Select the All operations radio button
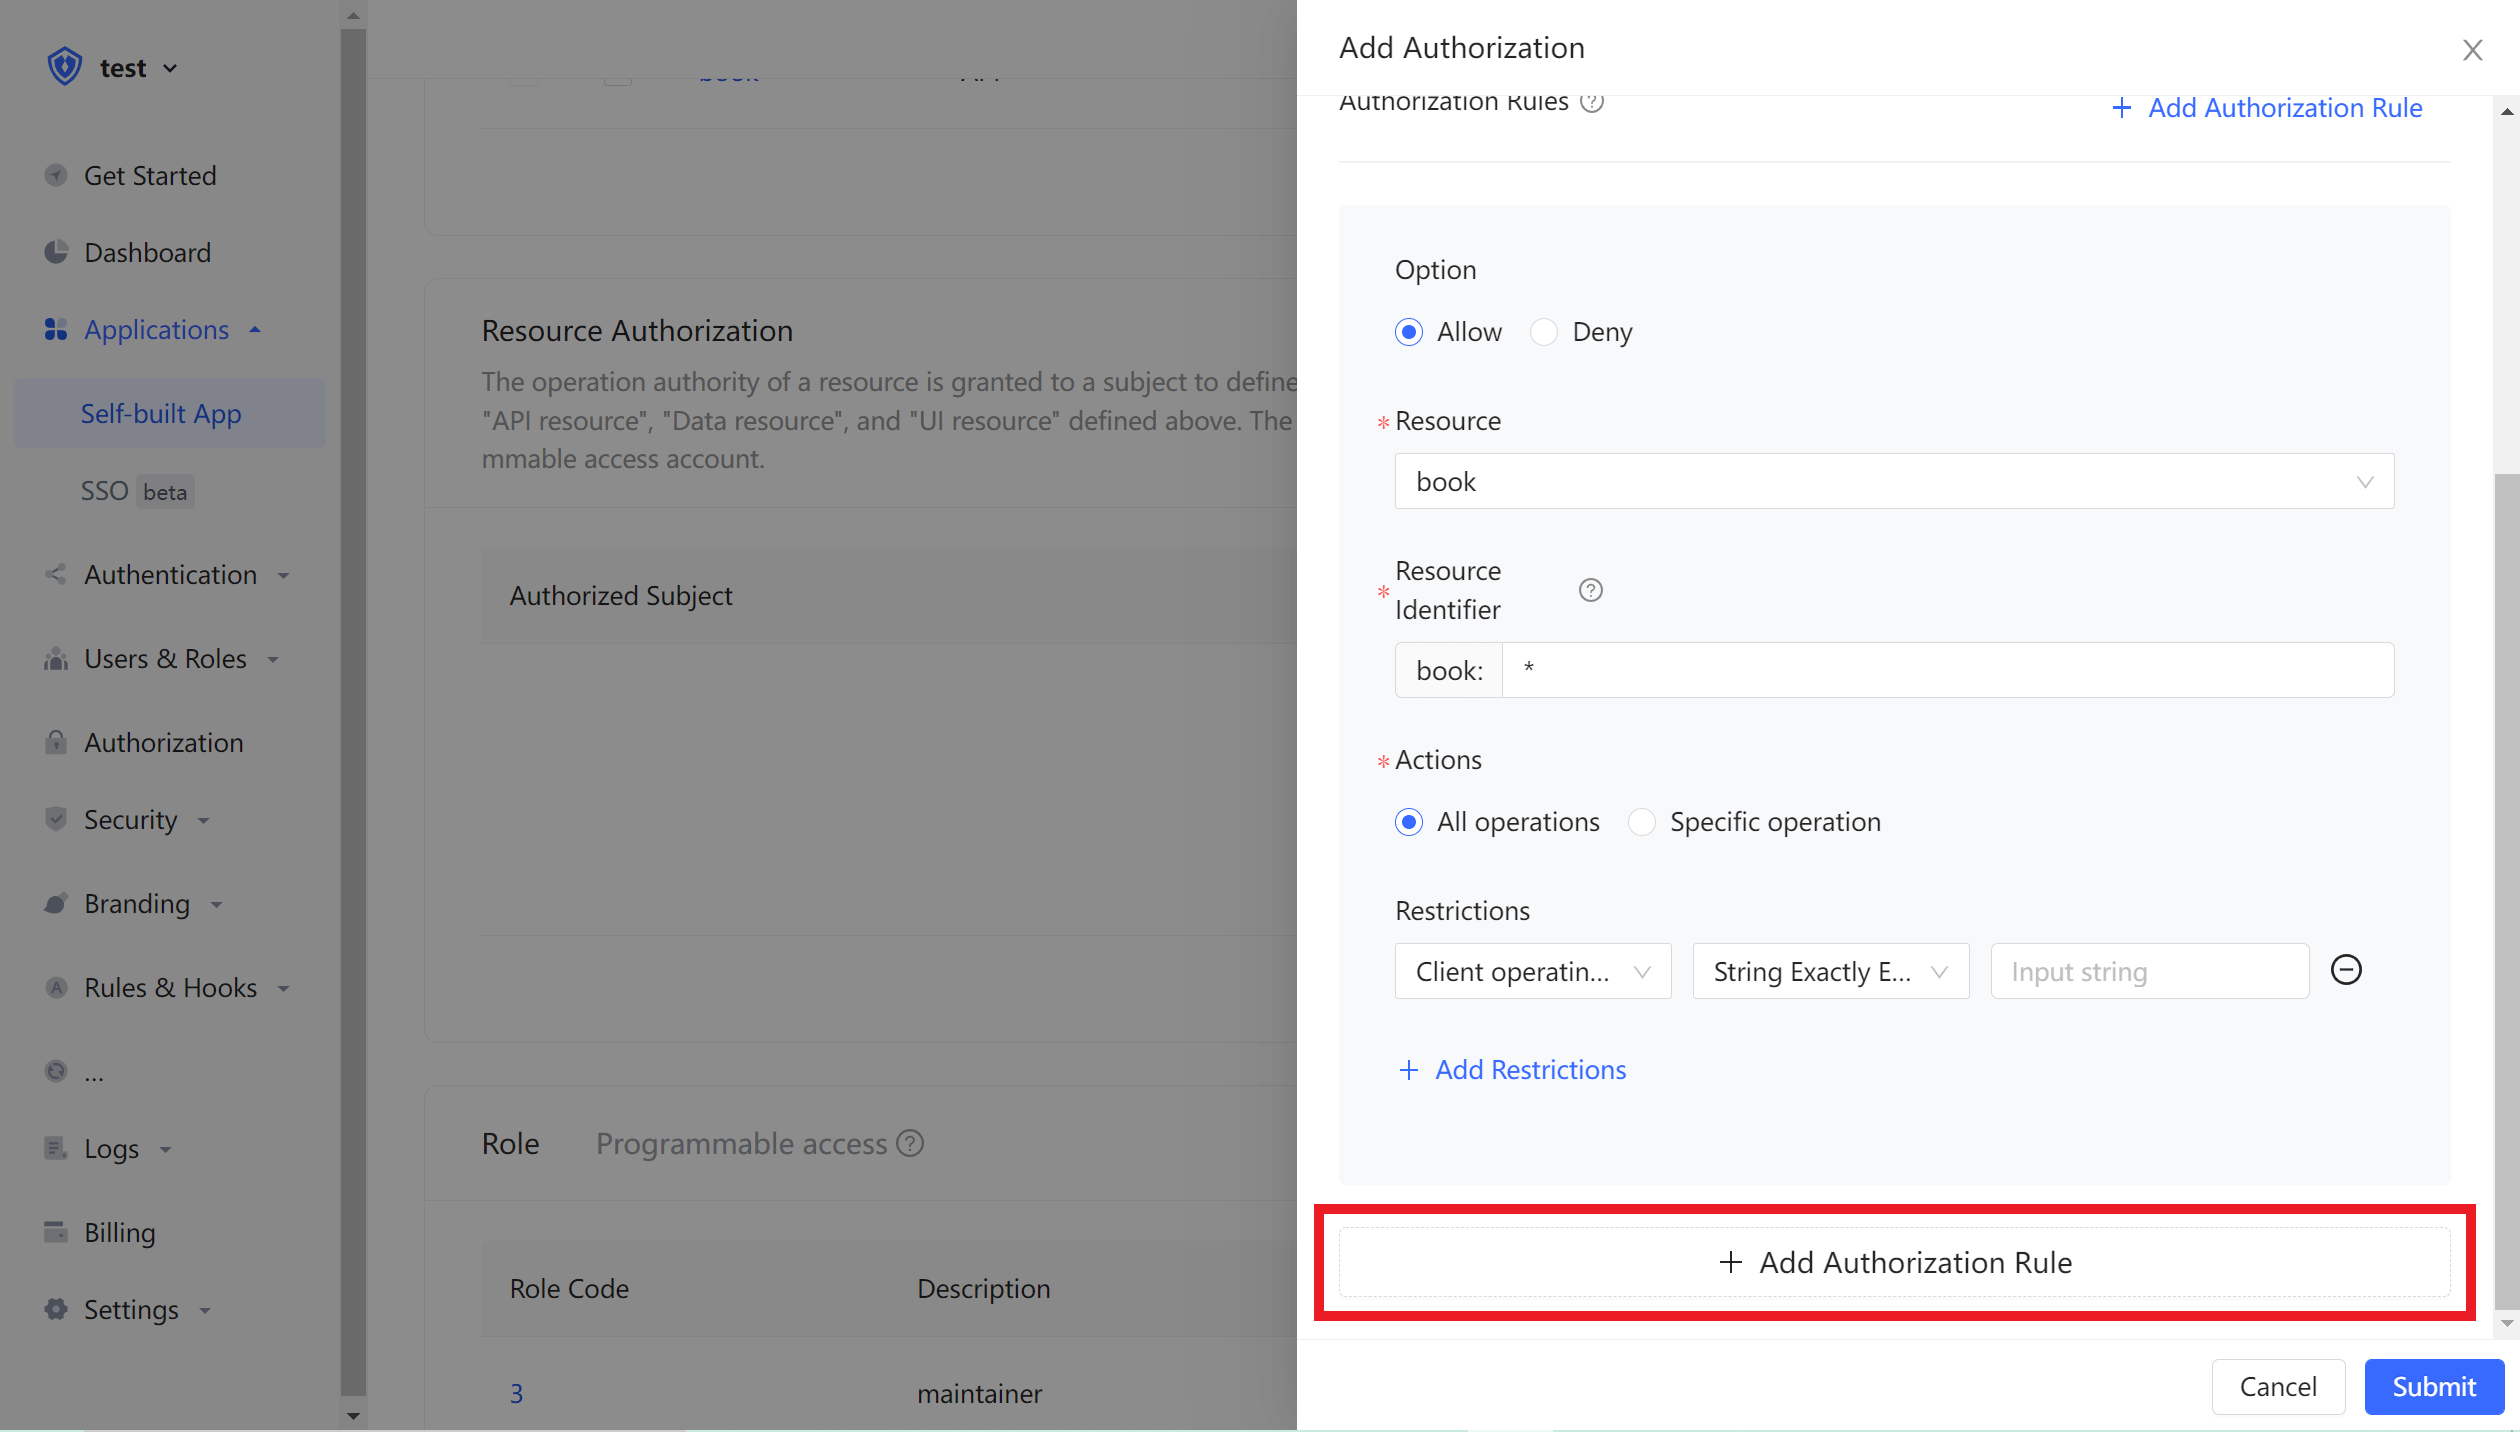The width and height of the screenshot is (2520, 1432). pos(1409,822)
